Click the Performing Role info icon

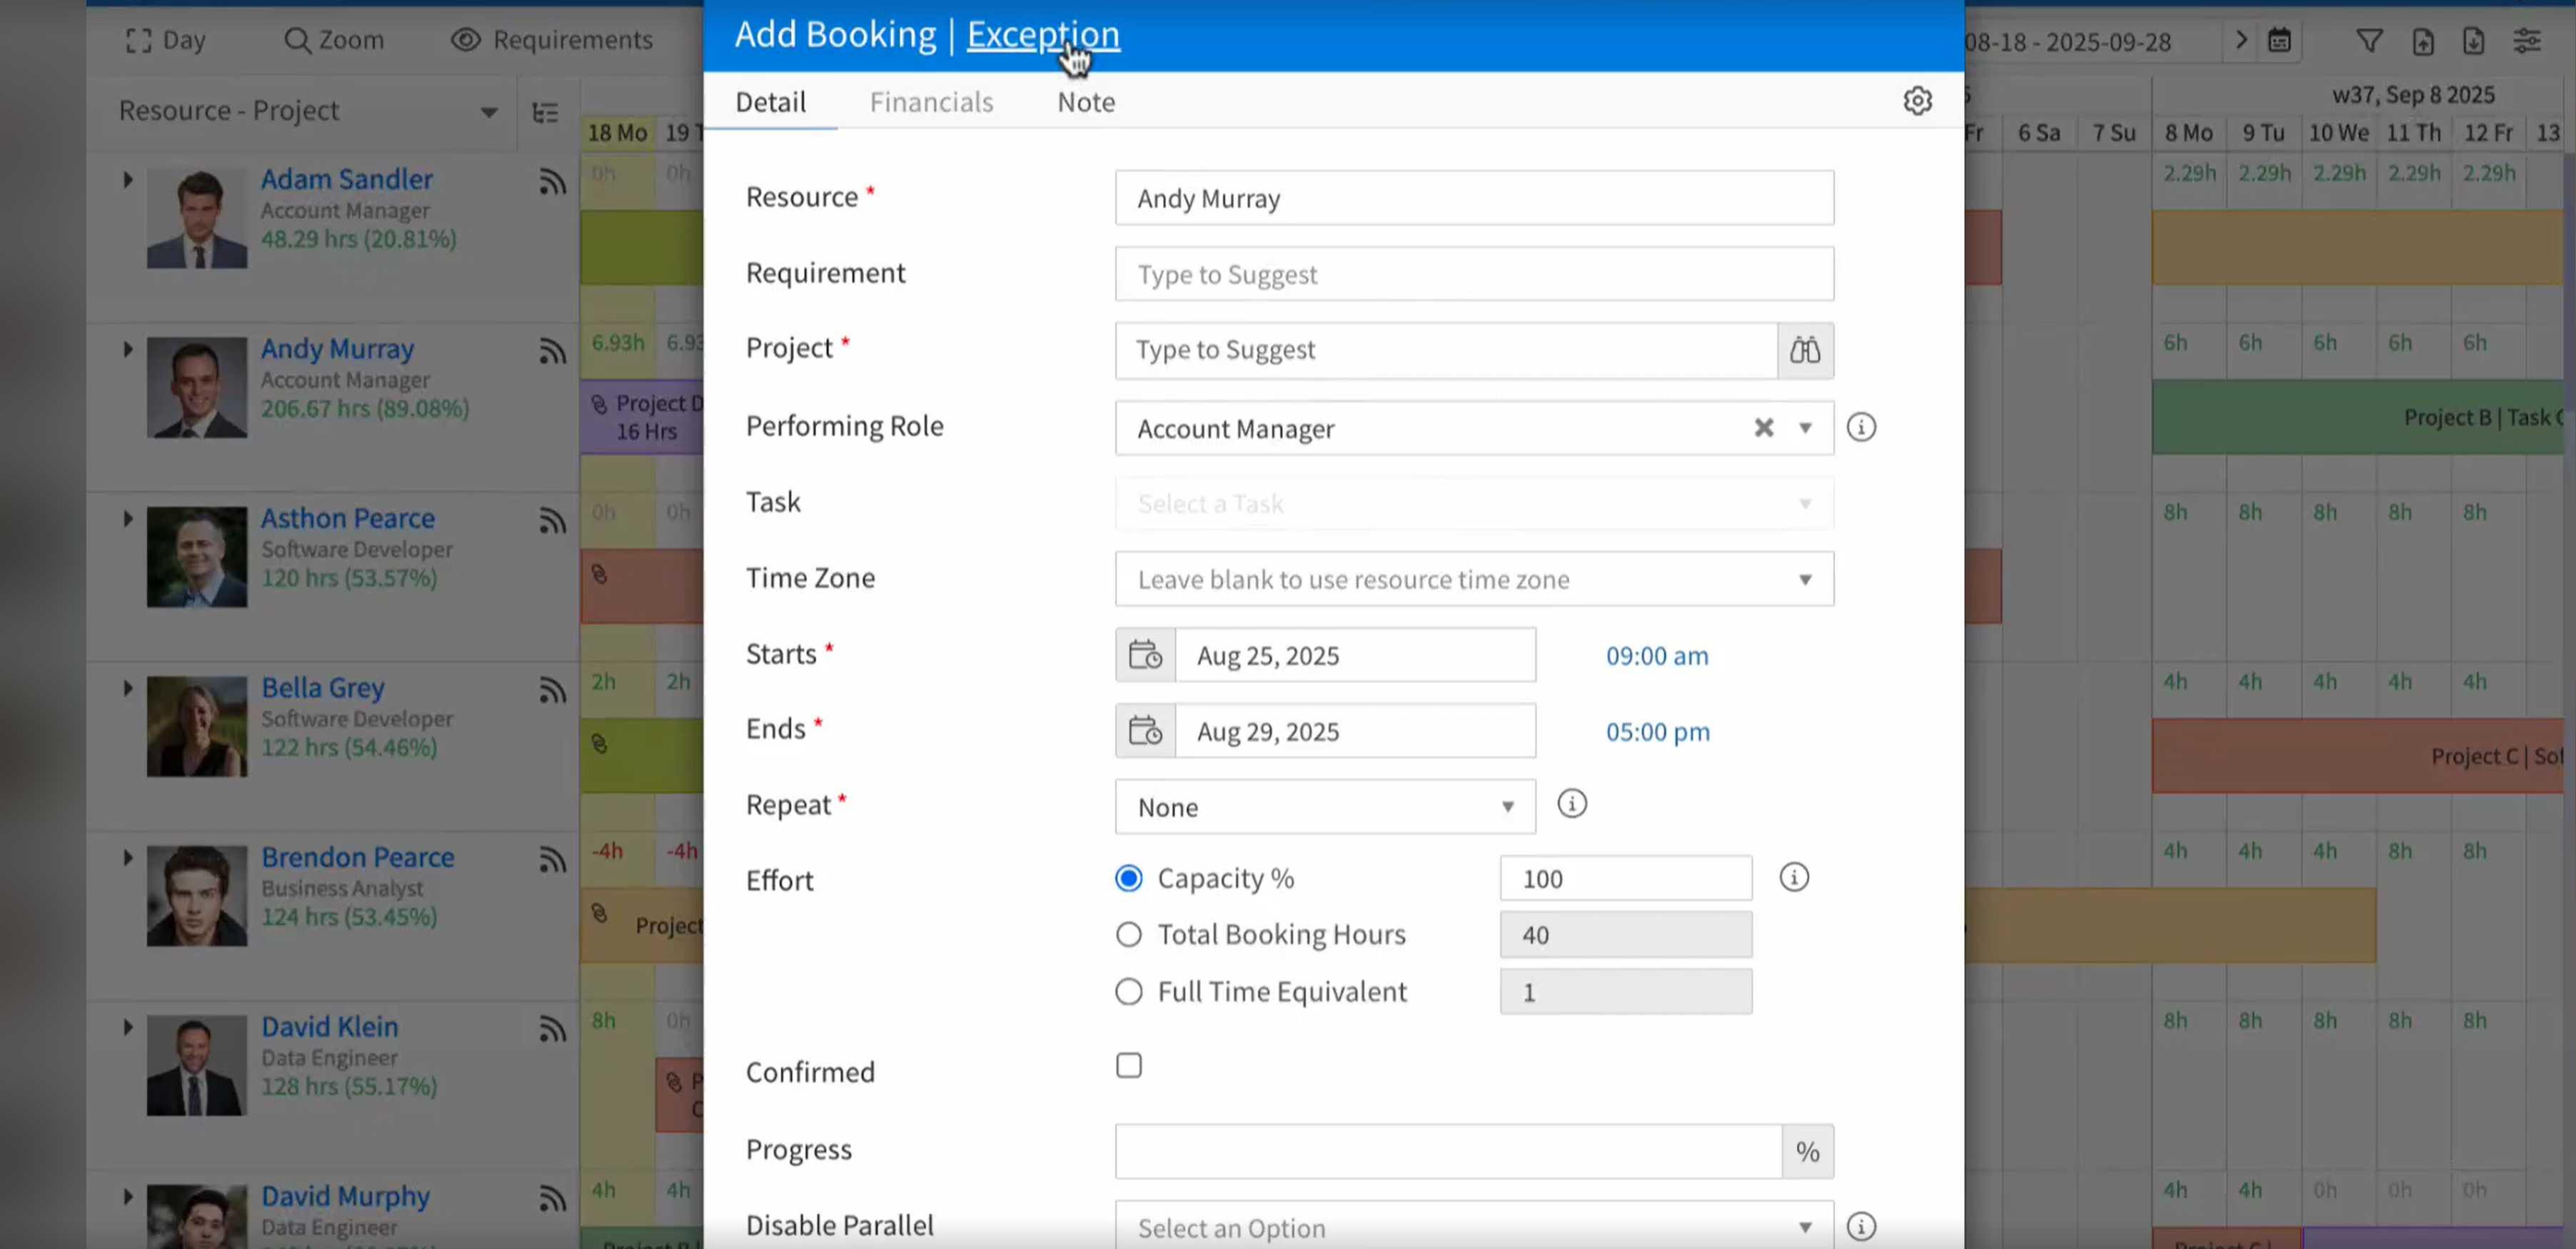coord(1860,428)
